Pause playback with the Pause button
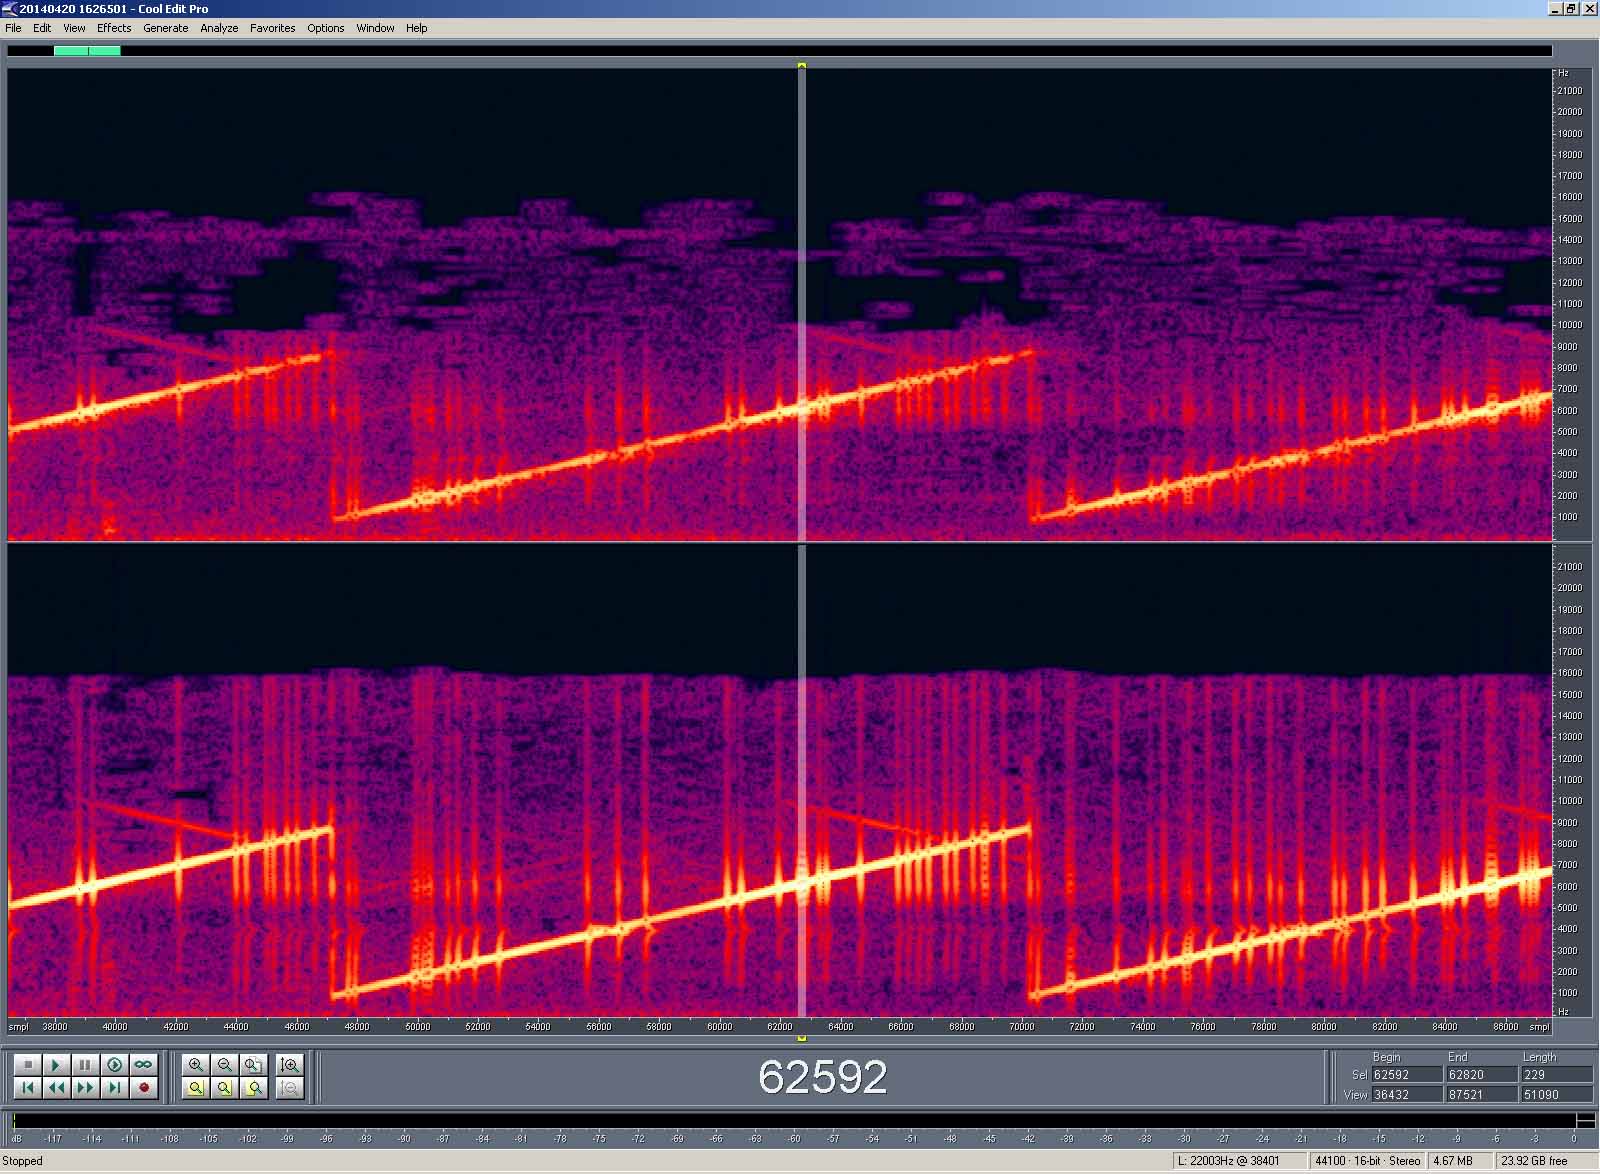This screenshot has height=1174, width=1600. [x=85, y=1065]
